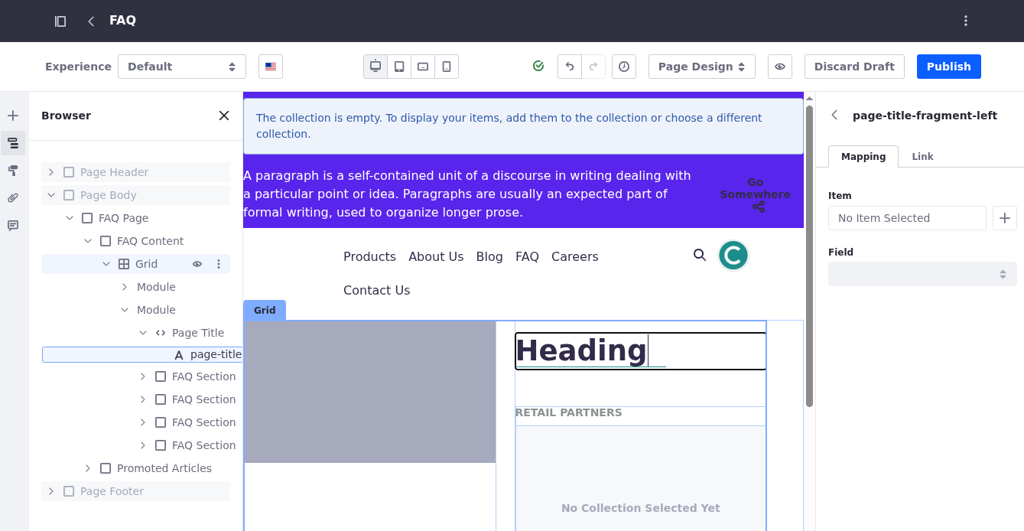Select the last FAQ Section tree item
Viewport: 1024px width, 531px height.
pyautogui.click(x=204, y=445)
